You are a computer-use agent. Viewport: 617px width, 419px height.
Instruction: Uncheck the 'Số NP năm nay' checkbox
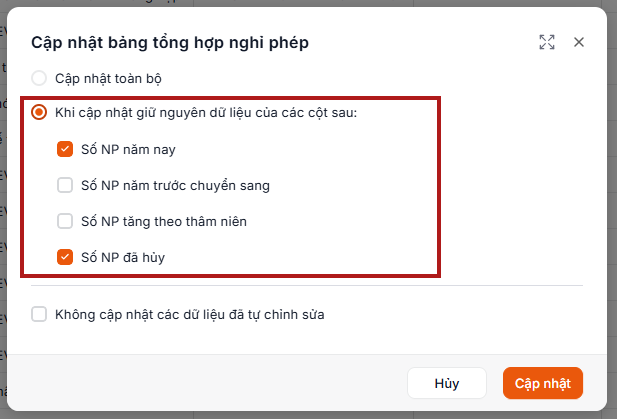(x=65, y=149)
